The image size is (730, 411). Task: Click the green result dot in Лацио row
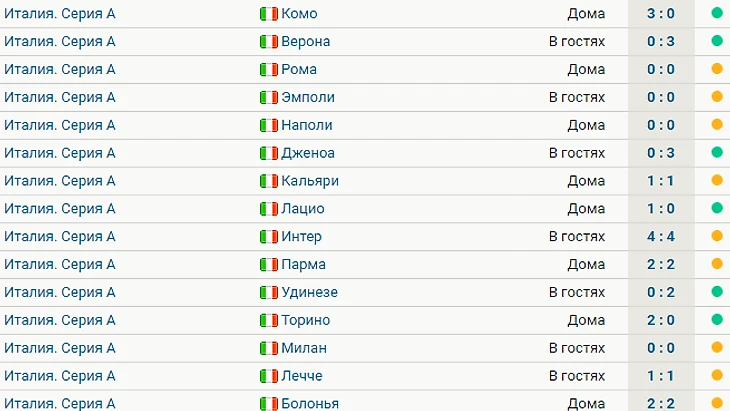click(717, 209)
